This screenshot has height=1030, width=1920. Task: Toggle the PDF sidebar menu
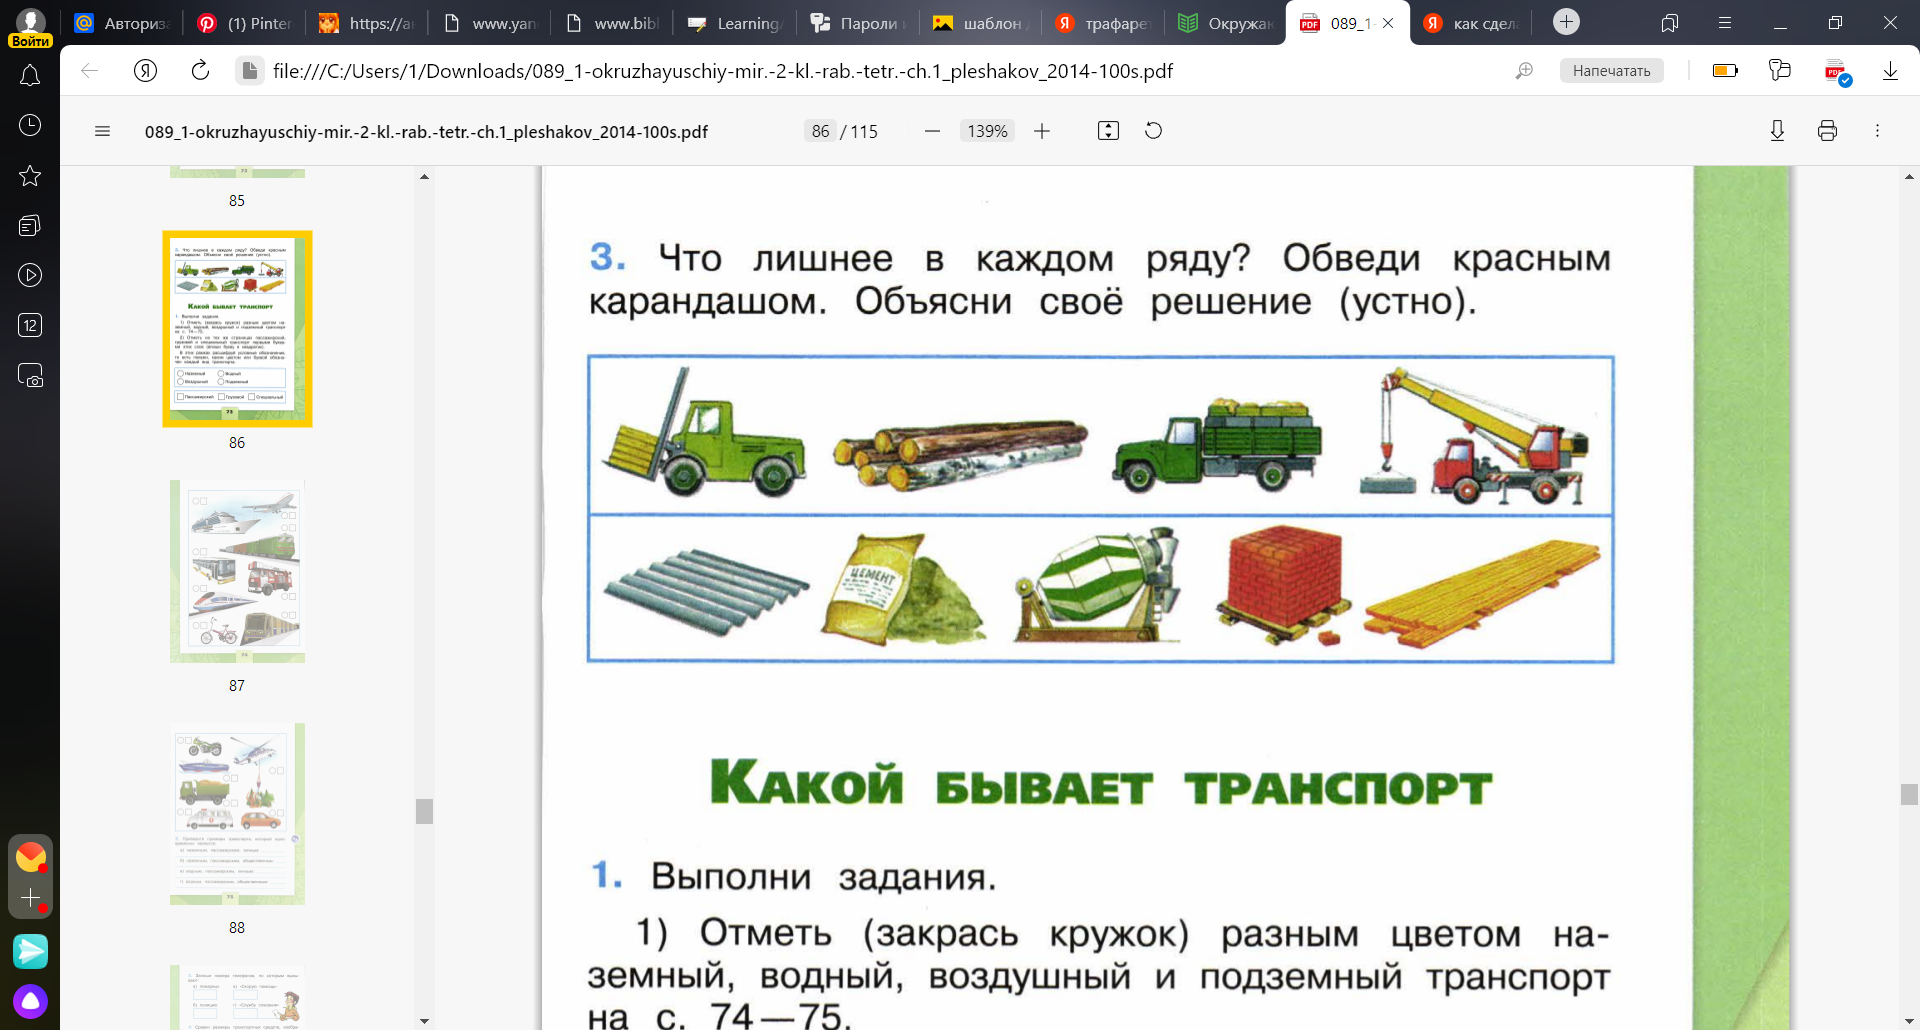point(102,131)
